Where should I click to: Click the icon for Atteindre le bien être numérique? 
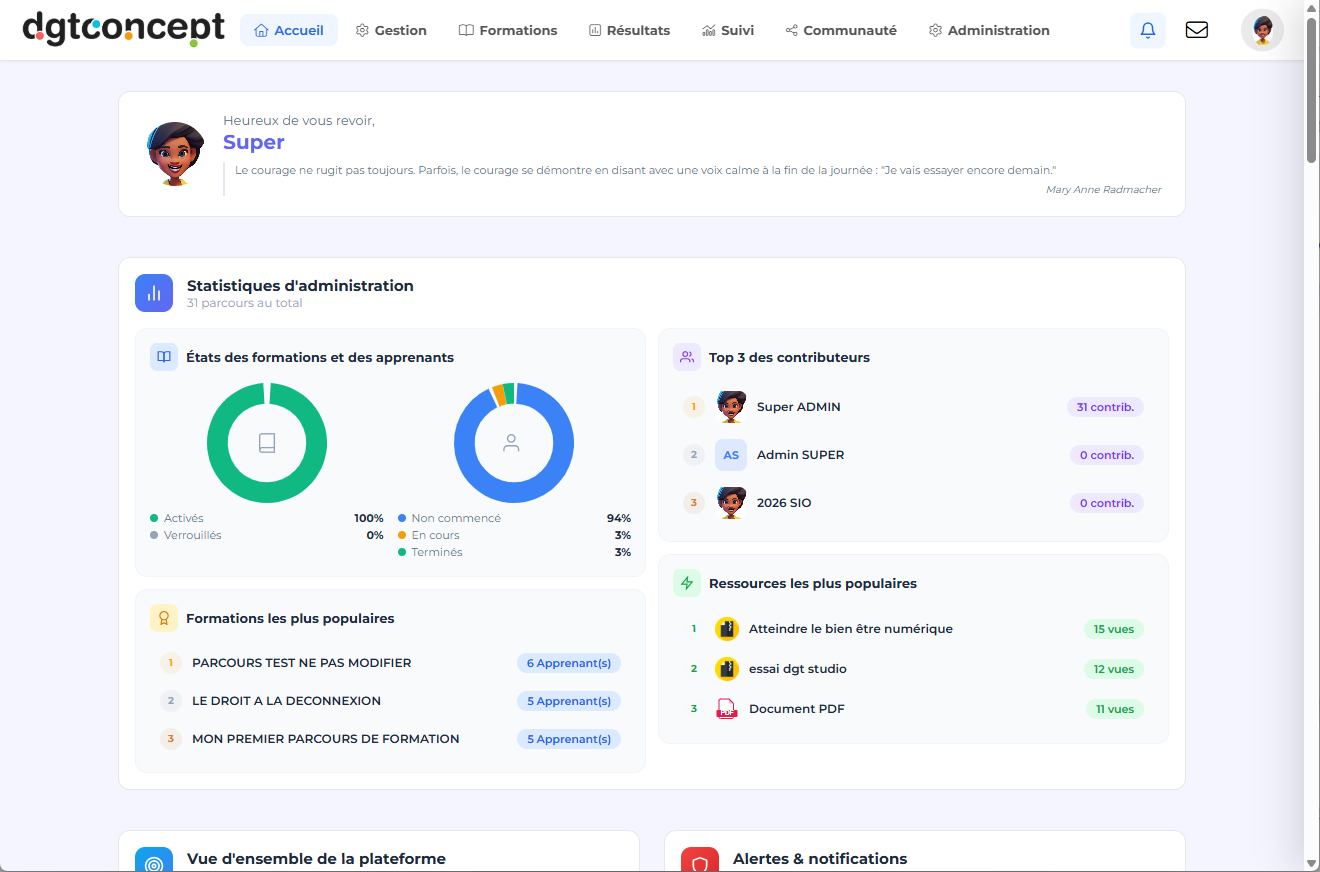pyautogui.click(x=727, y=629)
